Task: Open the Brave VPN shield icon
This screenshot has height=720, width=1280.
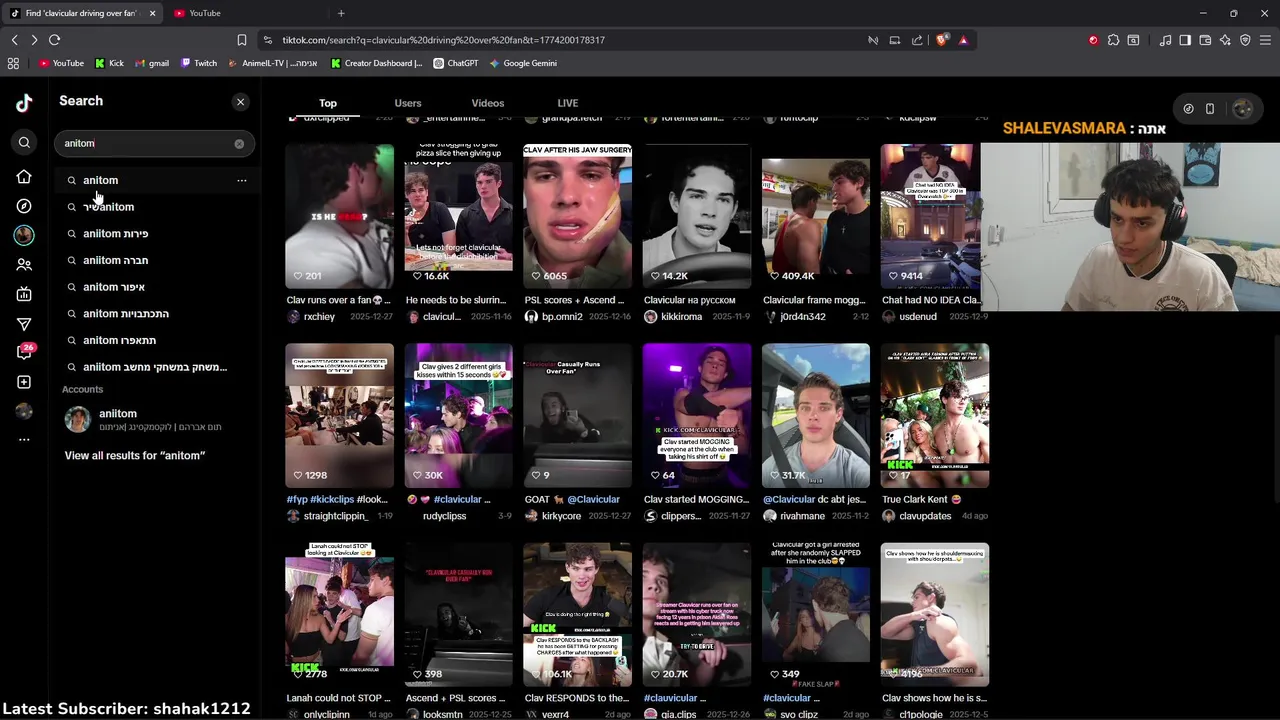Action: tap(1245, 40)
